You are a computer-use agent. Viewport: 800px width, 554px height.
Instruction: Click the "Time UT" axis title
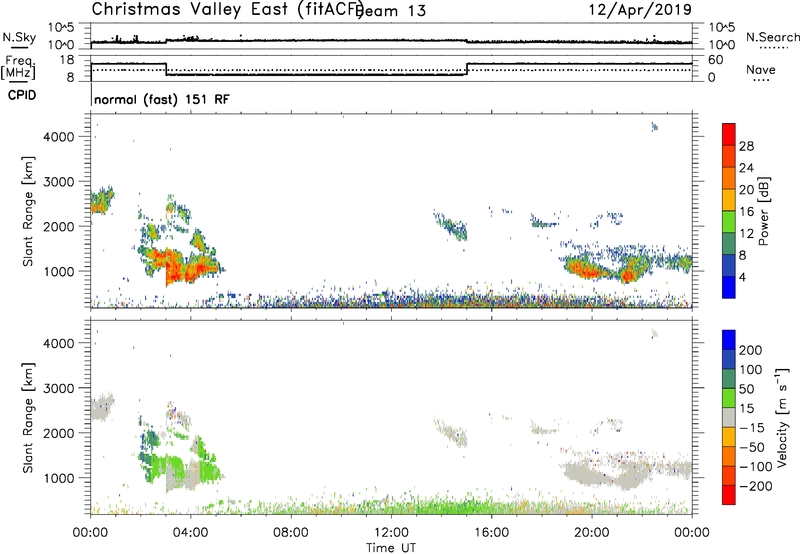[391, 548]
